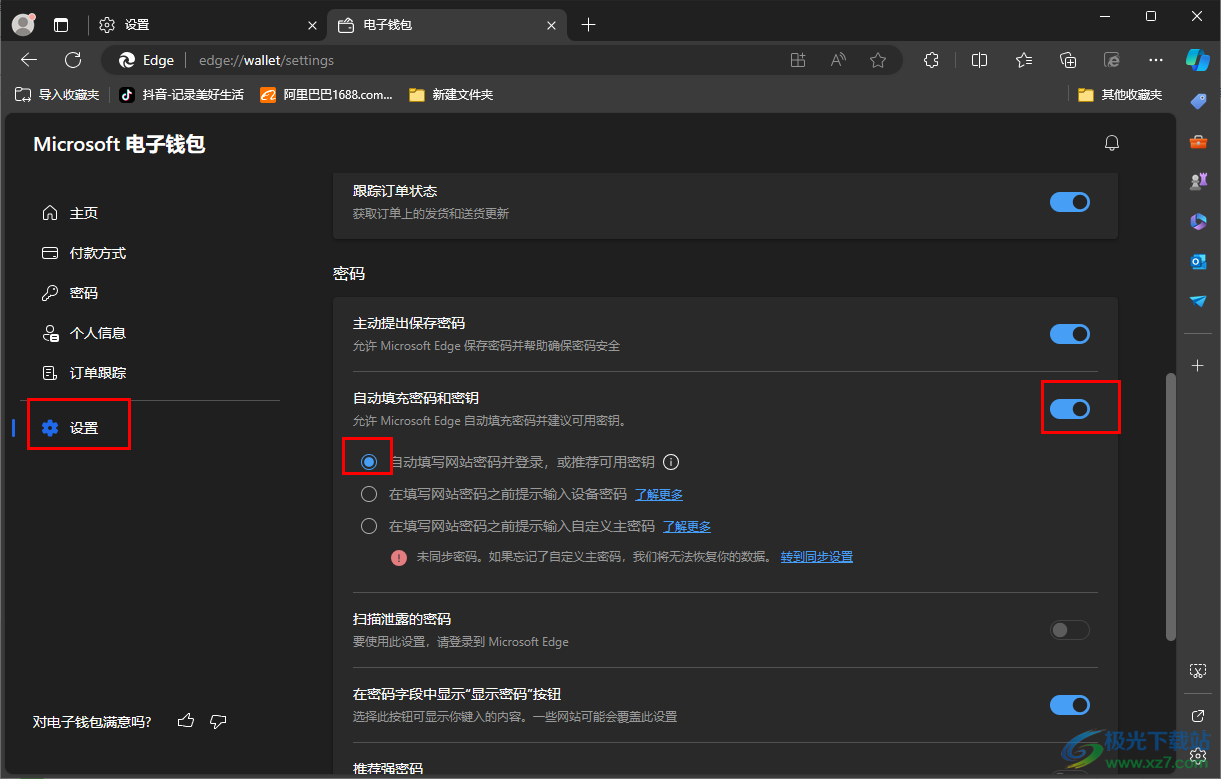The image size is (1221, 779).
Task: Close the 设置 tab
Action: [x=313, y=25]
